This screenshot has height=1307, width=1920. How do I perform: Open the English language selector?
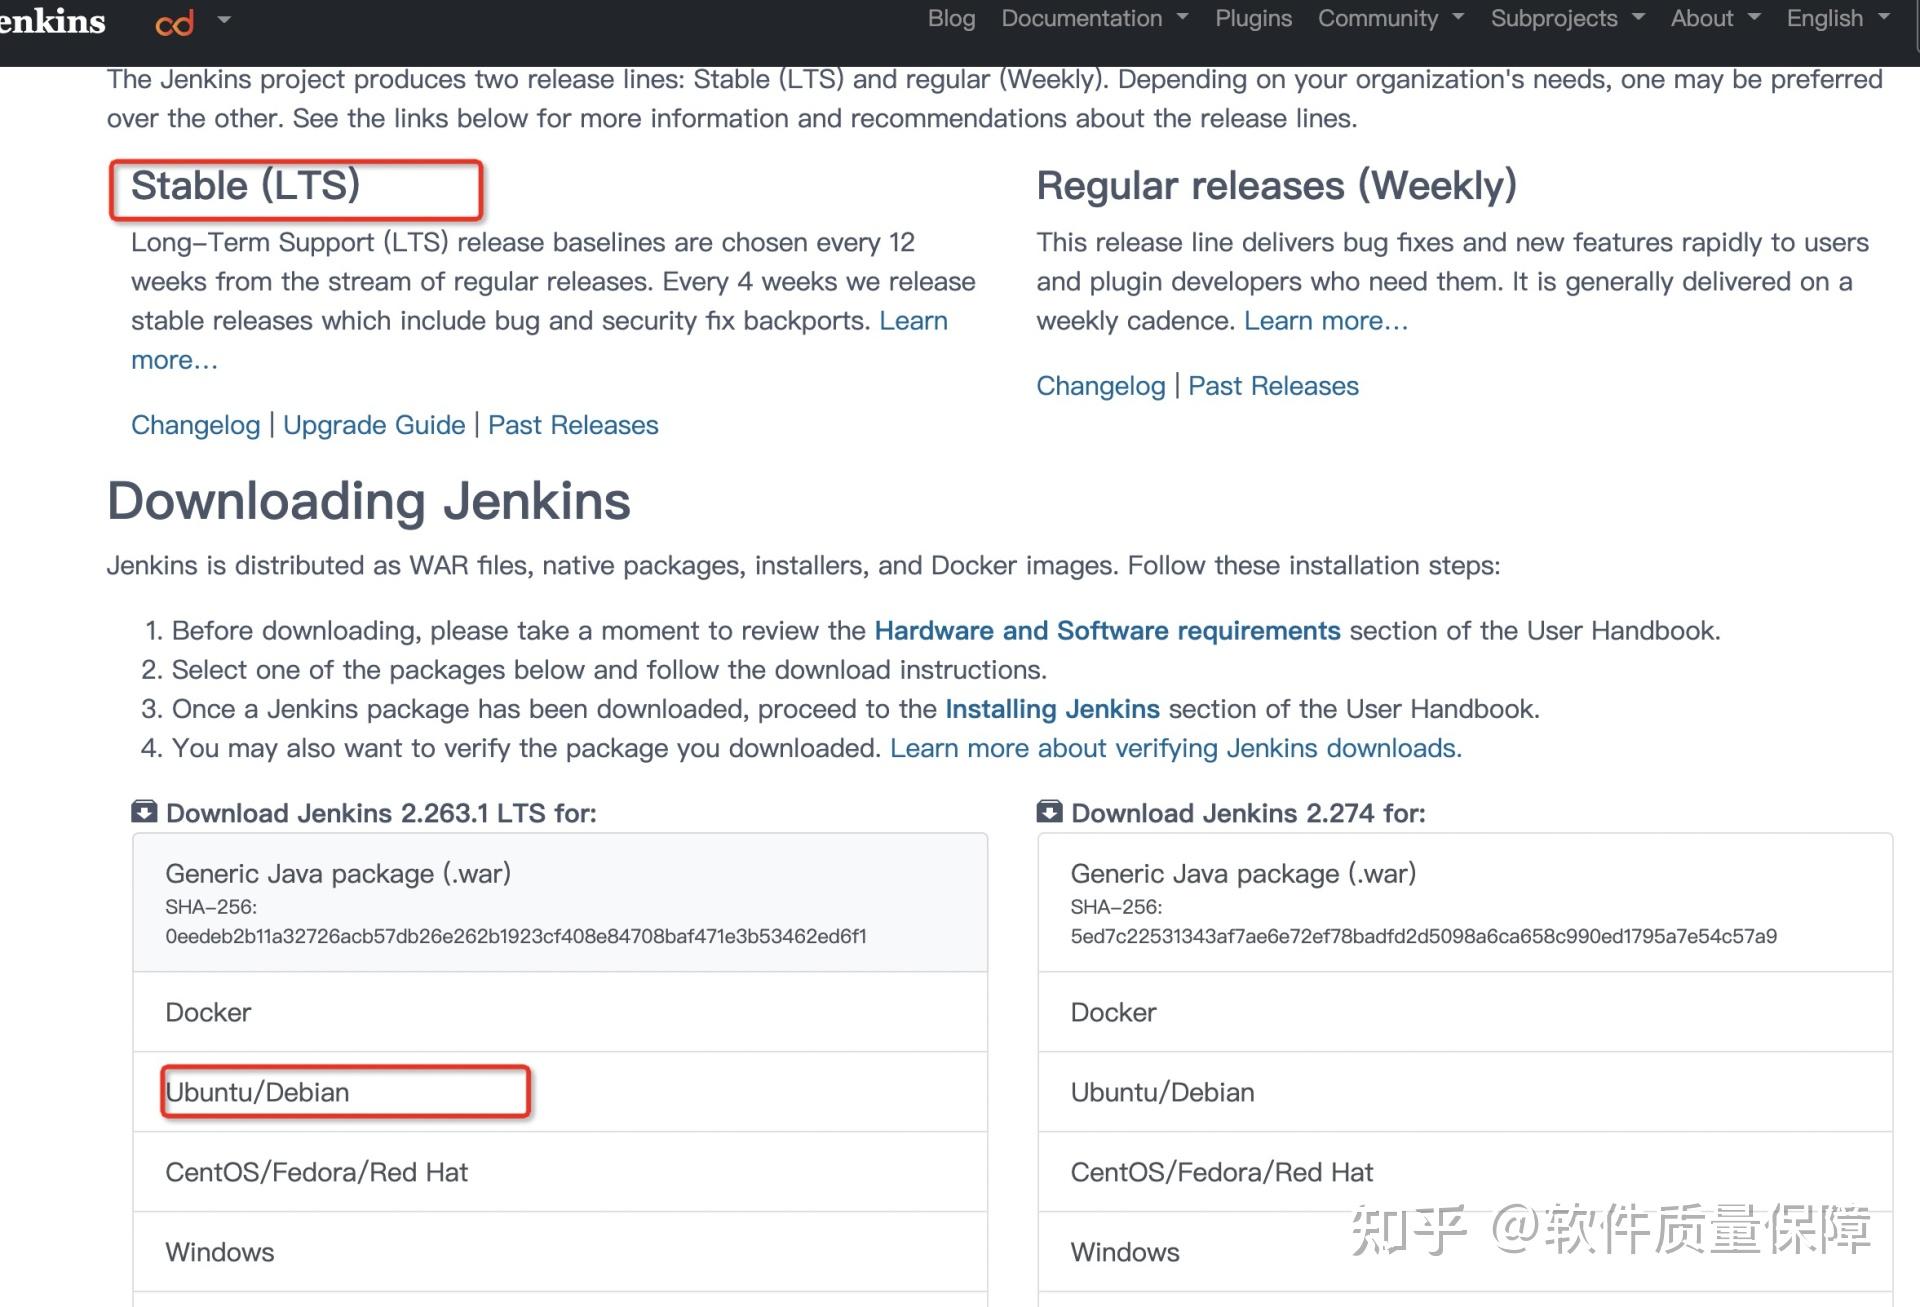[1838, 19]
